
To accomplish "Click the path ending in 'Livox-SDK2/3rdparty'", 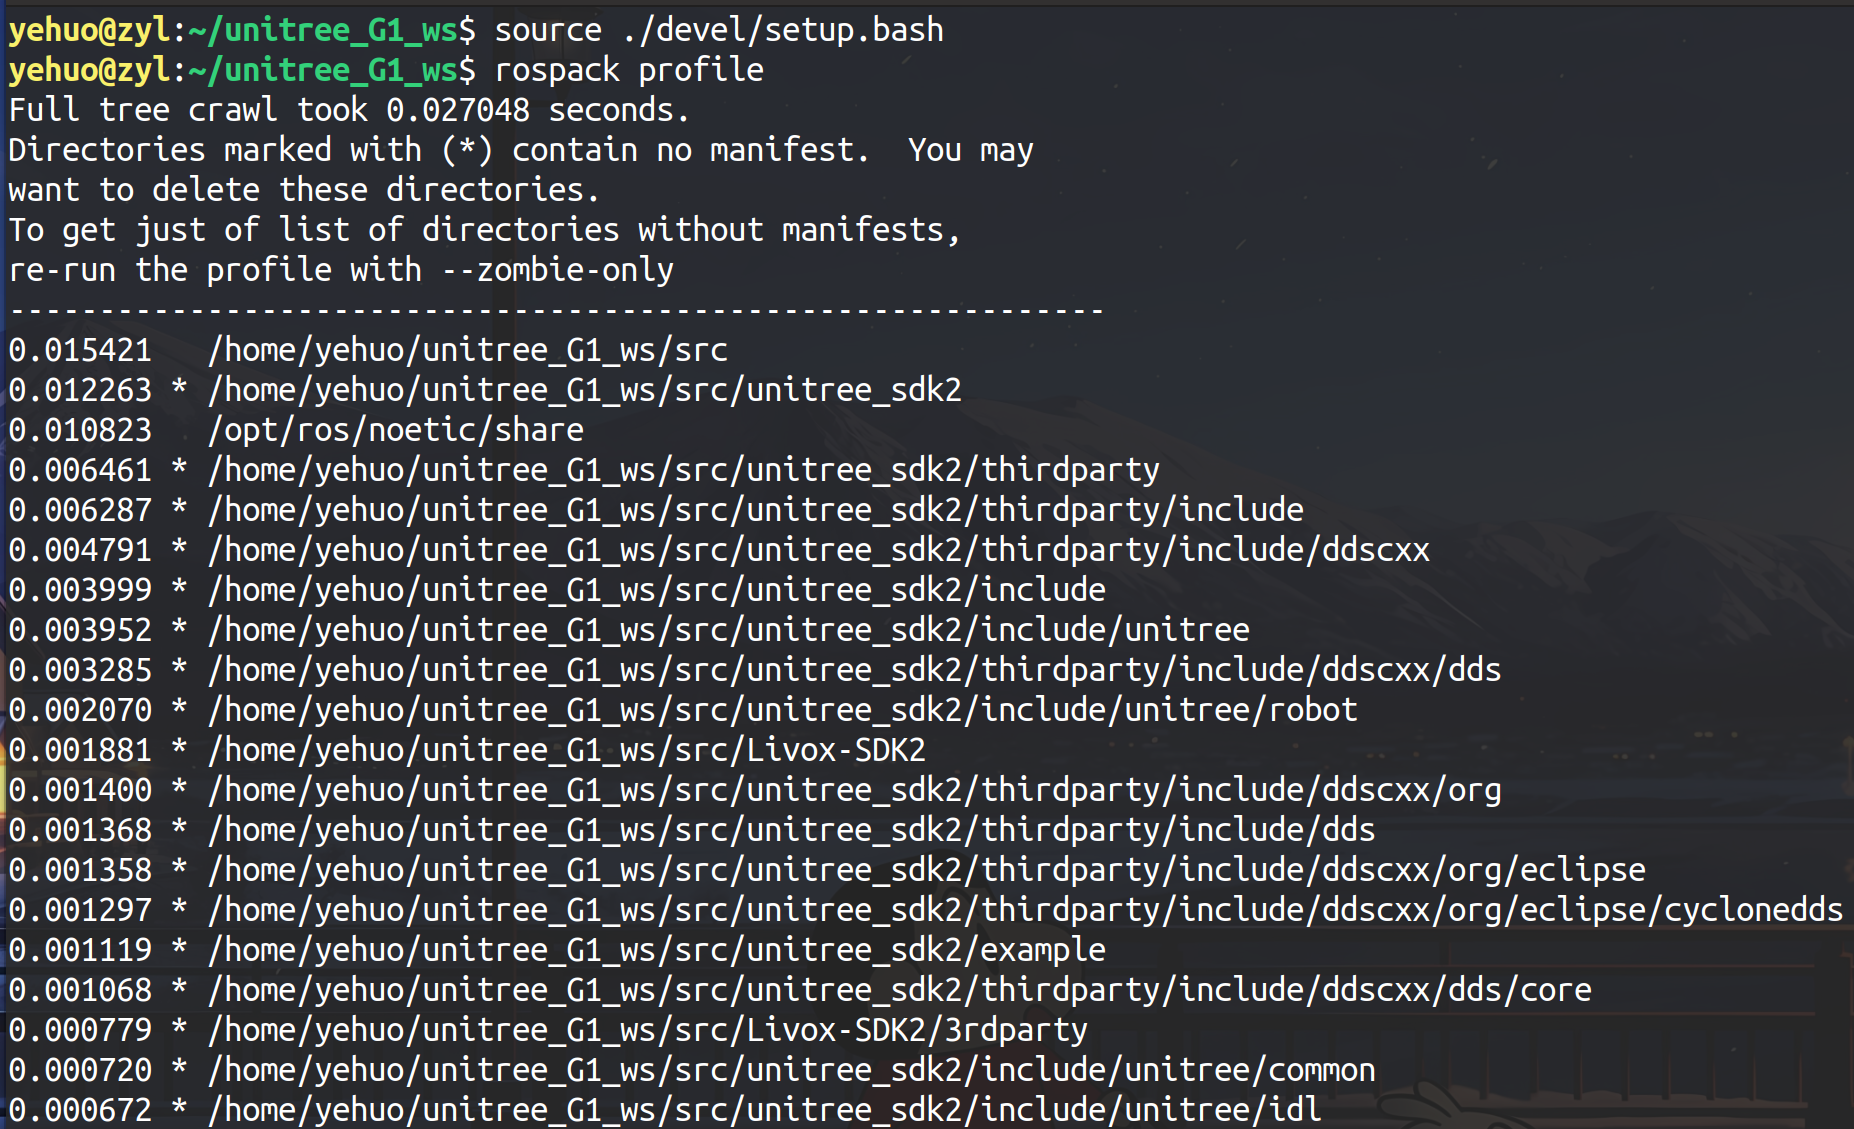I will [x=648, y=1030].
